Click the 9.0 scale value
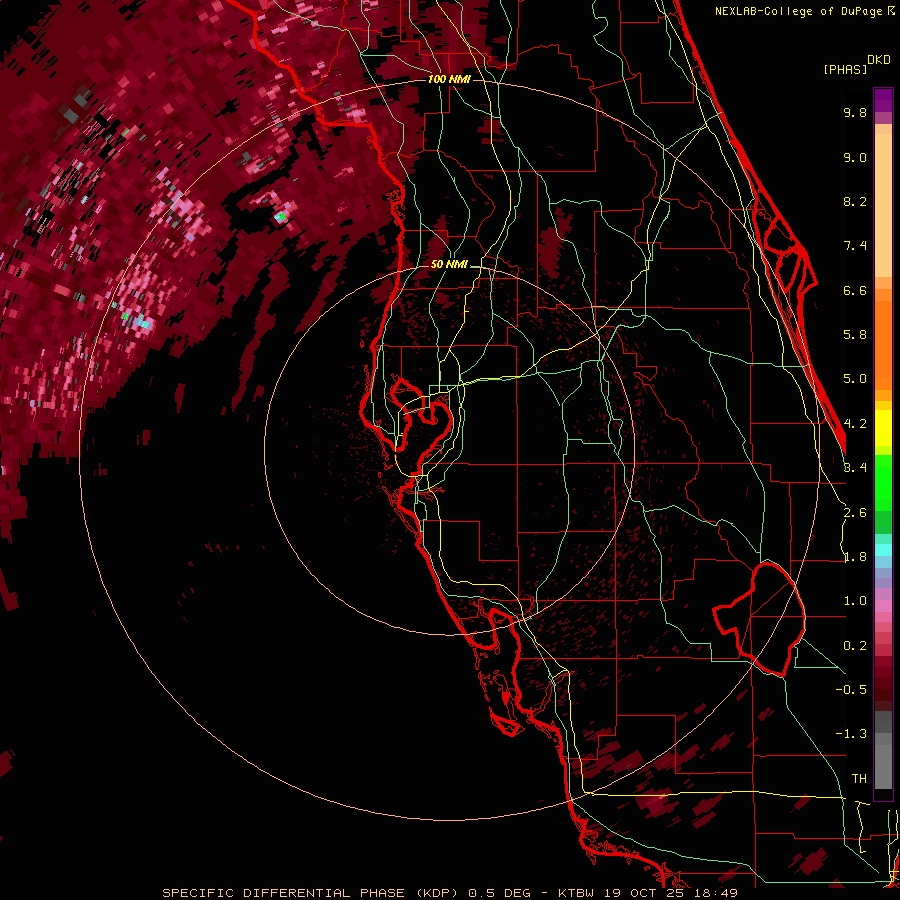 855,157
